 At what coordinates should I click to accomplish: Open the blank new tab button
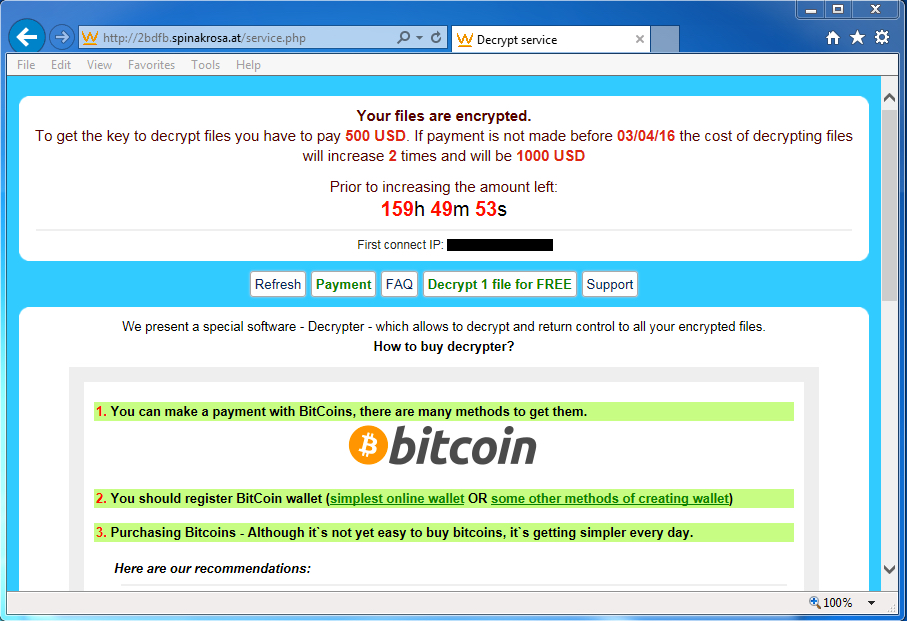[665, 40]
